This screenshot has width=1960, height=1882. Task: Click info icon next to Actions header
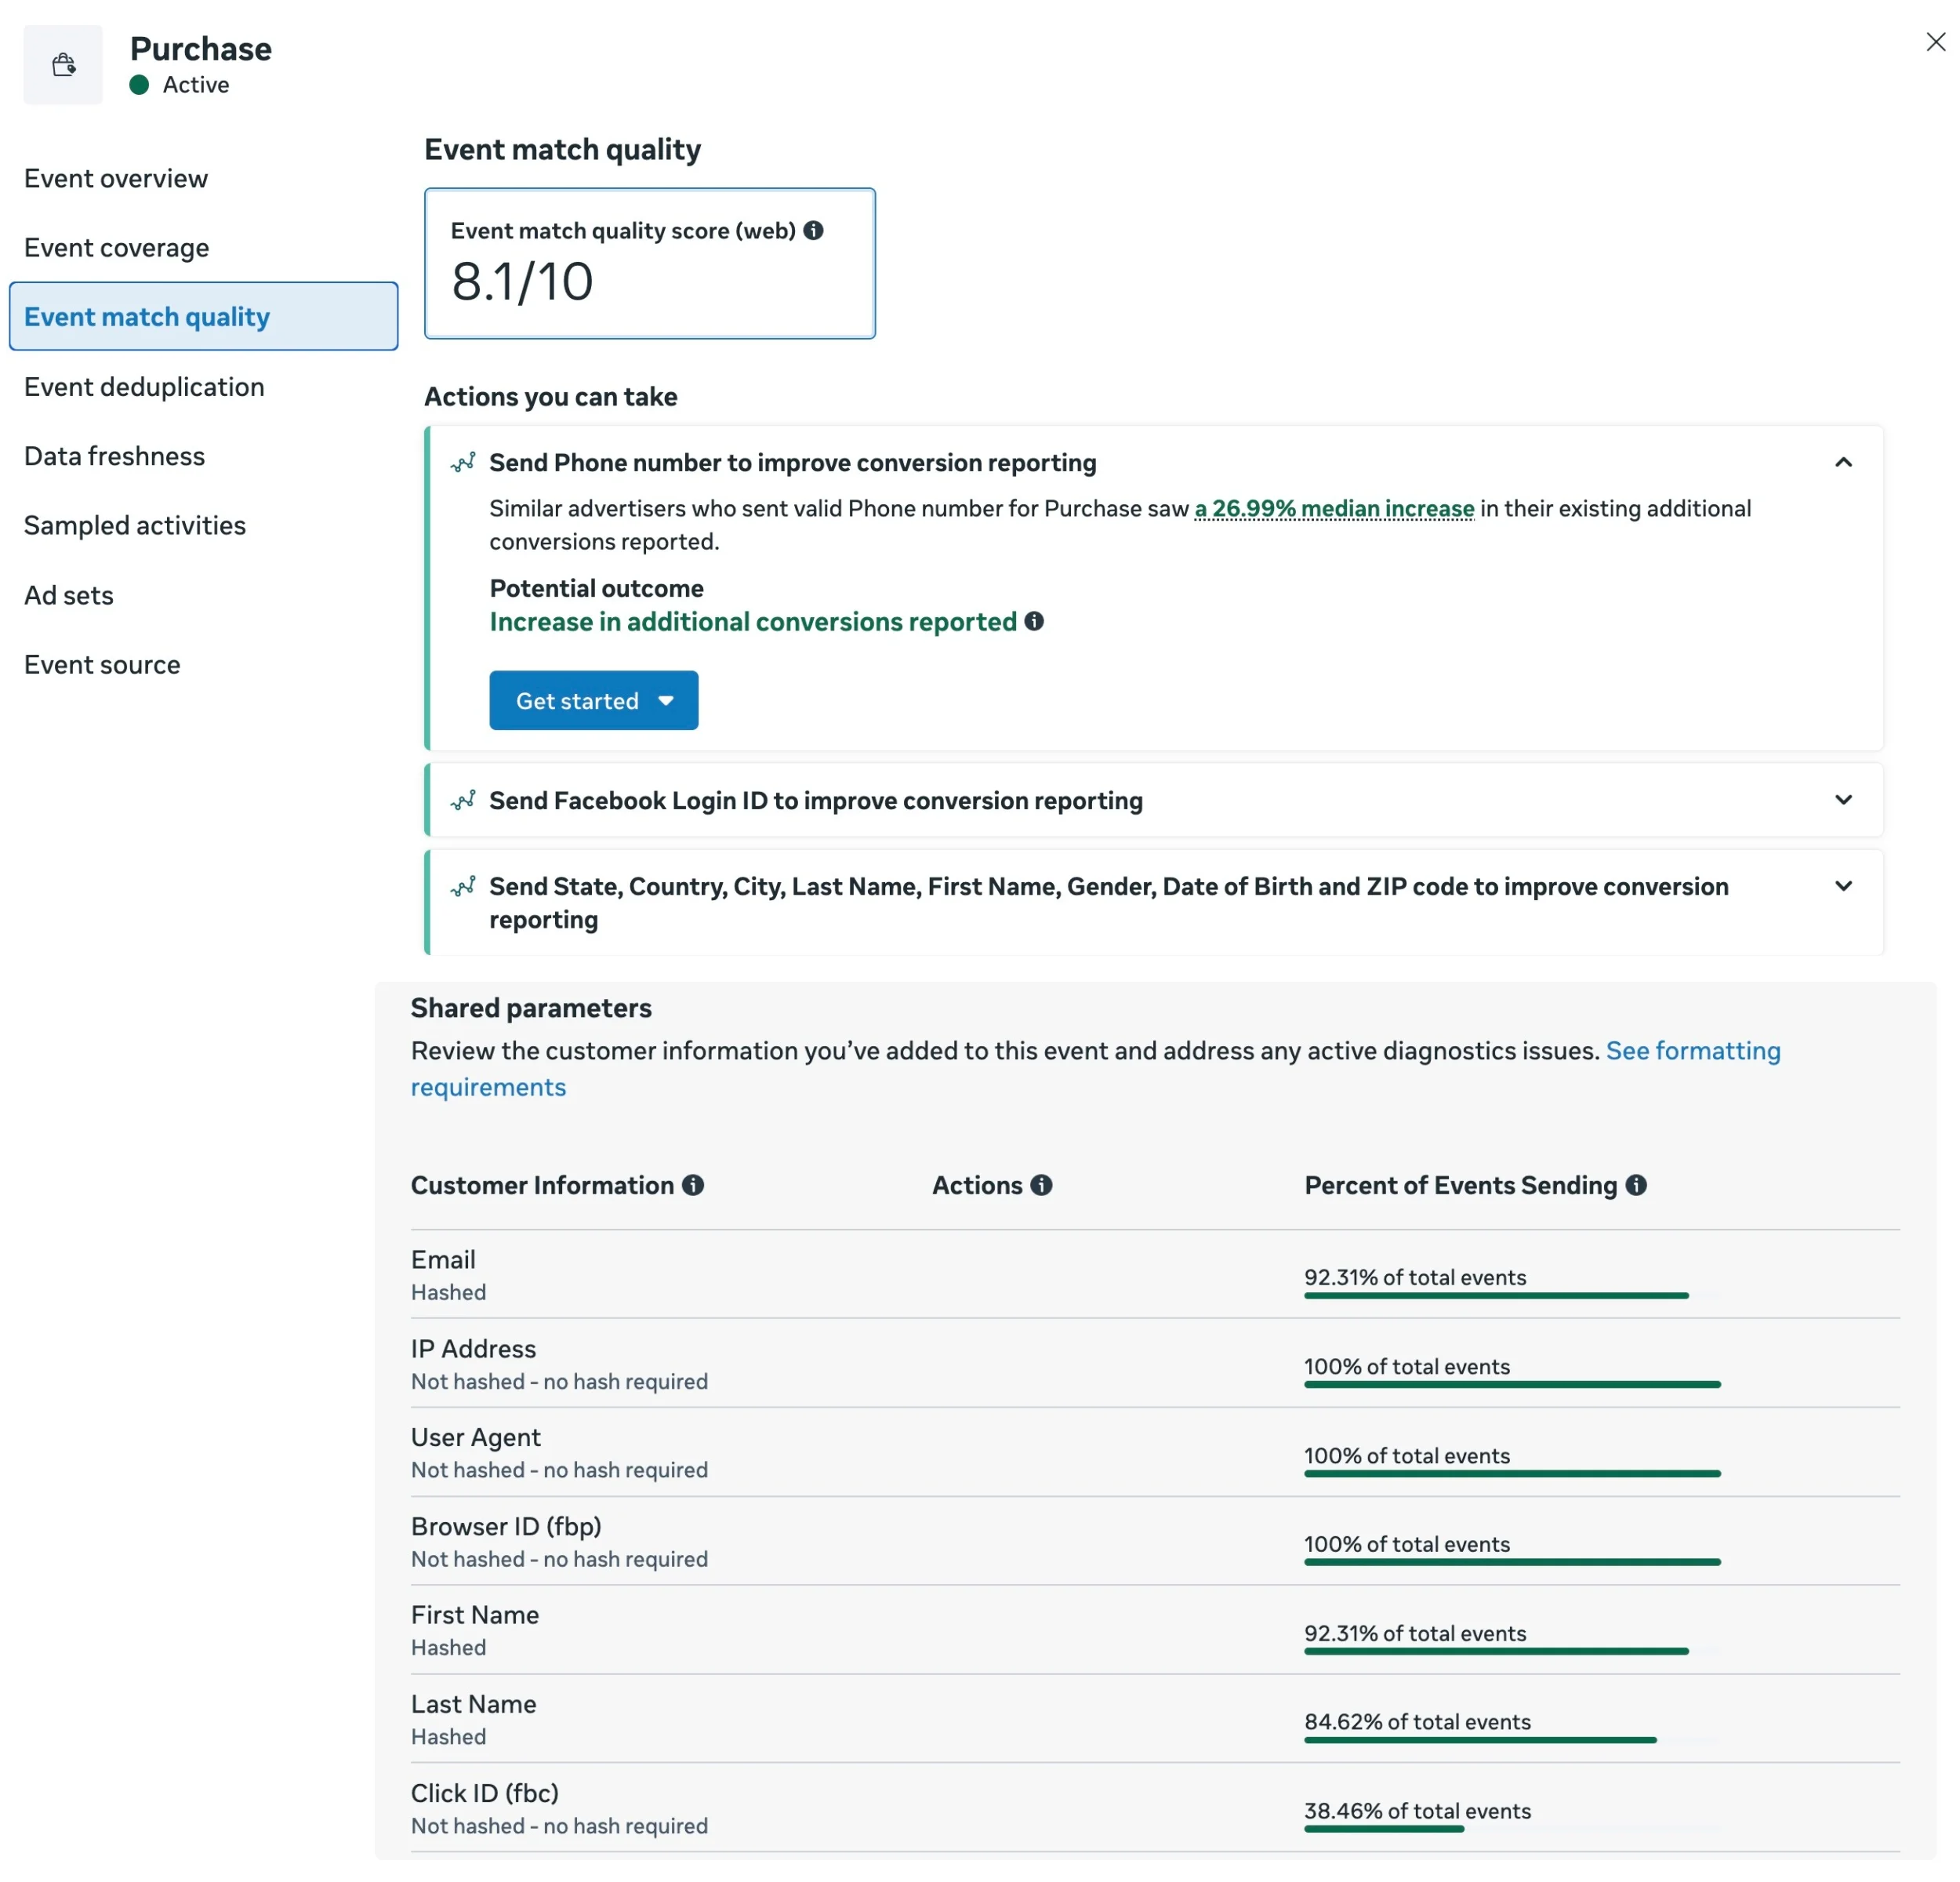pos(1041,1185)
